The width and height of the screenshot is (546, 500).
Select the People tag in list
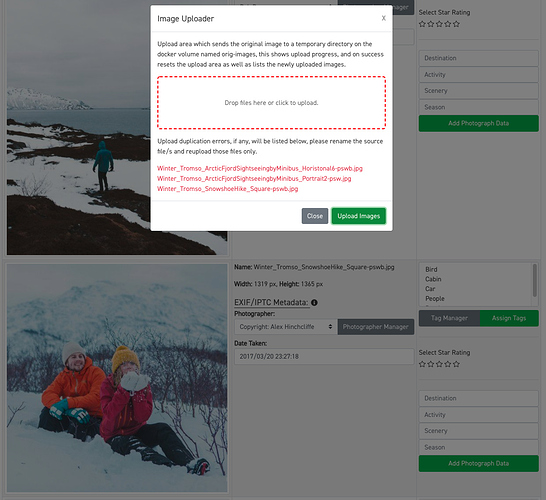pos(435,299)
